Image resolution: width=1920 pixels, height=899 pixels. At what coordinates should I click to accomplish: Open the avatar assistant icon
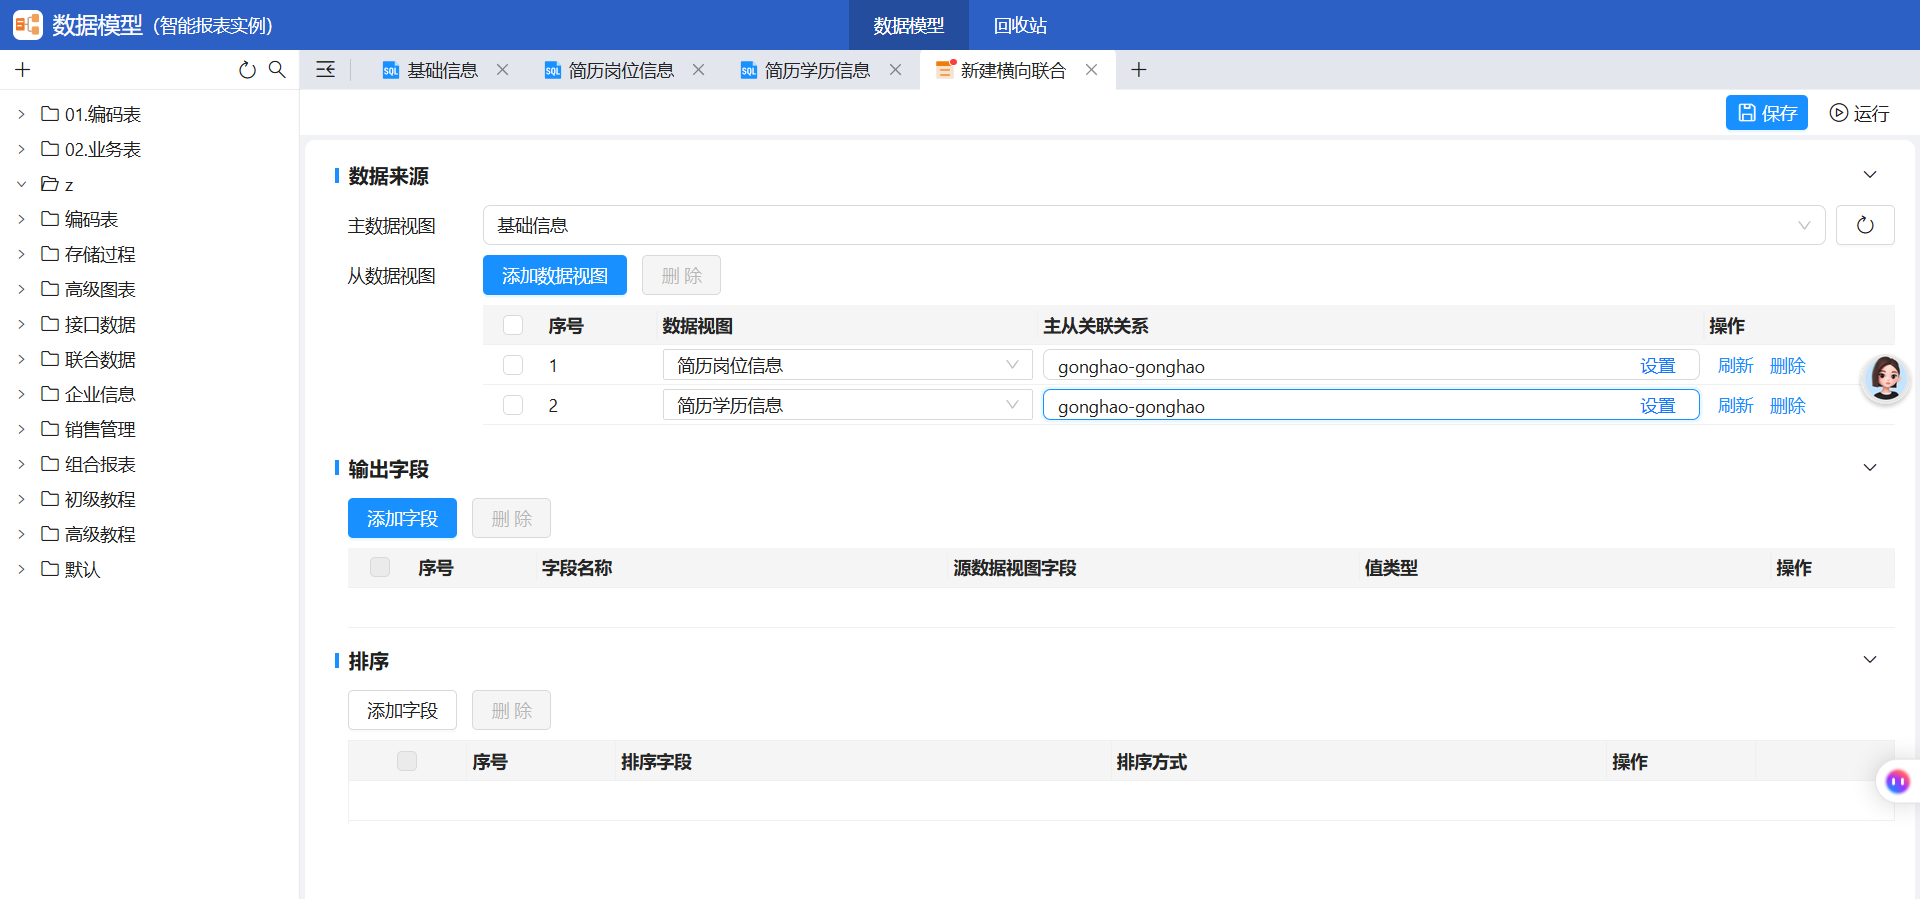tap(1886, 379)
